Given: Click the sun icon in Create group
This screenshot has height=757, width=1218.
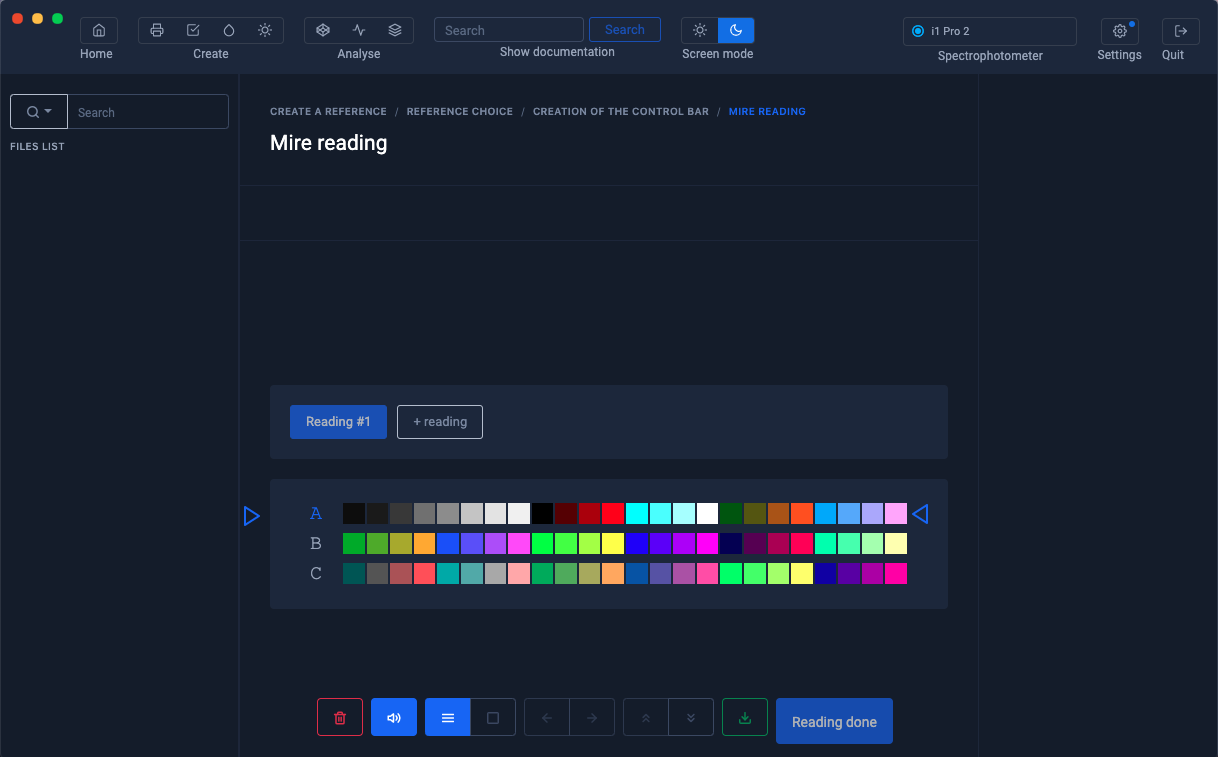Looking at the screenshot, I should 265,31.
